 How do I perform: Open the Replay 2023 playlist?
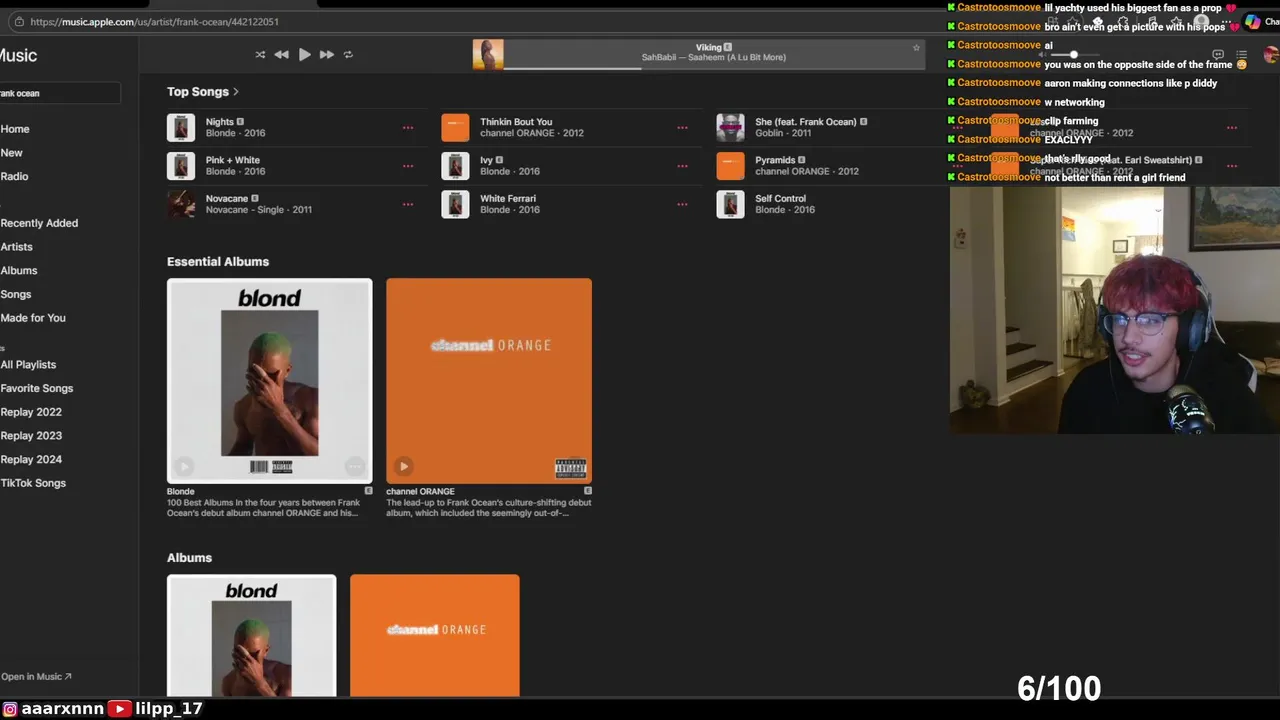(31, 436)
